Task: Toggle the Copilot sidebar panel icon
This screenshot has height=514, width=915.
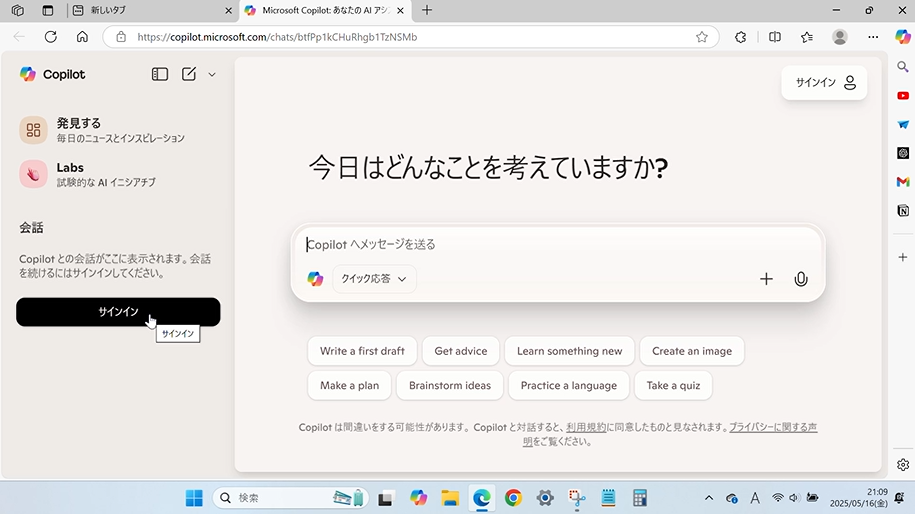Action: click(x=160, y=74)
